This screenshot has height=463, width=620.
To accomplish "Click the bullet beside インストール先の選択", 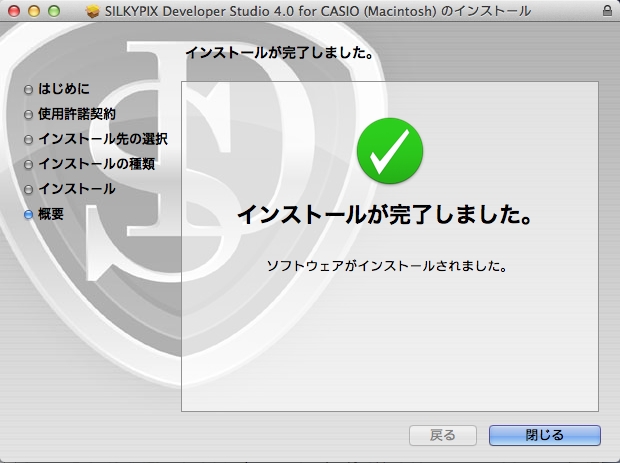I will click(28, 140).
